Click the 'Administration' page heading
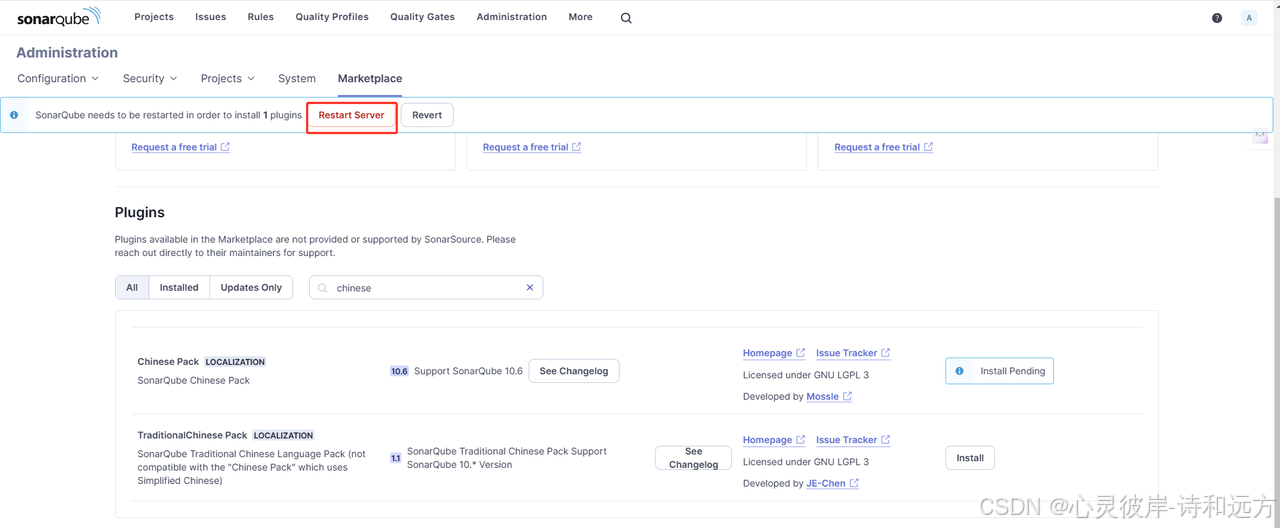The height and width of the screenshot is (528, 1280). click(x=67, y=53)
